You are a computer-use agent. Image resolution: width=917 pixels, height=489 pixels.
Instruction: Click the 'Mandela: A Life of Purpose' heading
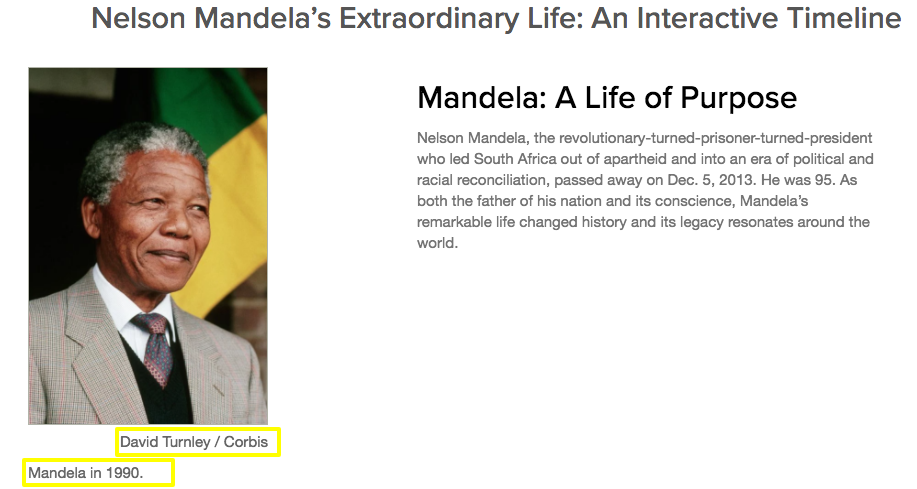606,98
